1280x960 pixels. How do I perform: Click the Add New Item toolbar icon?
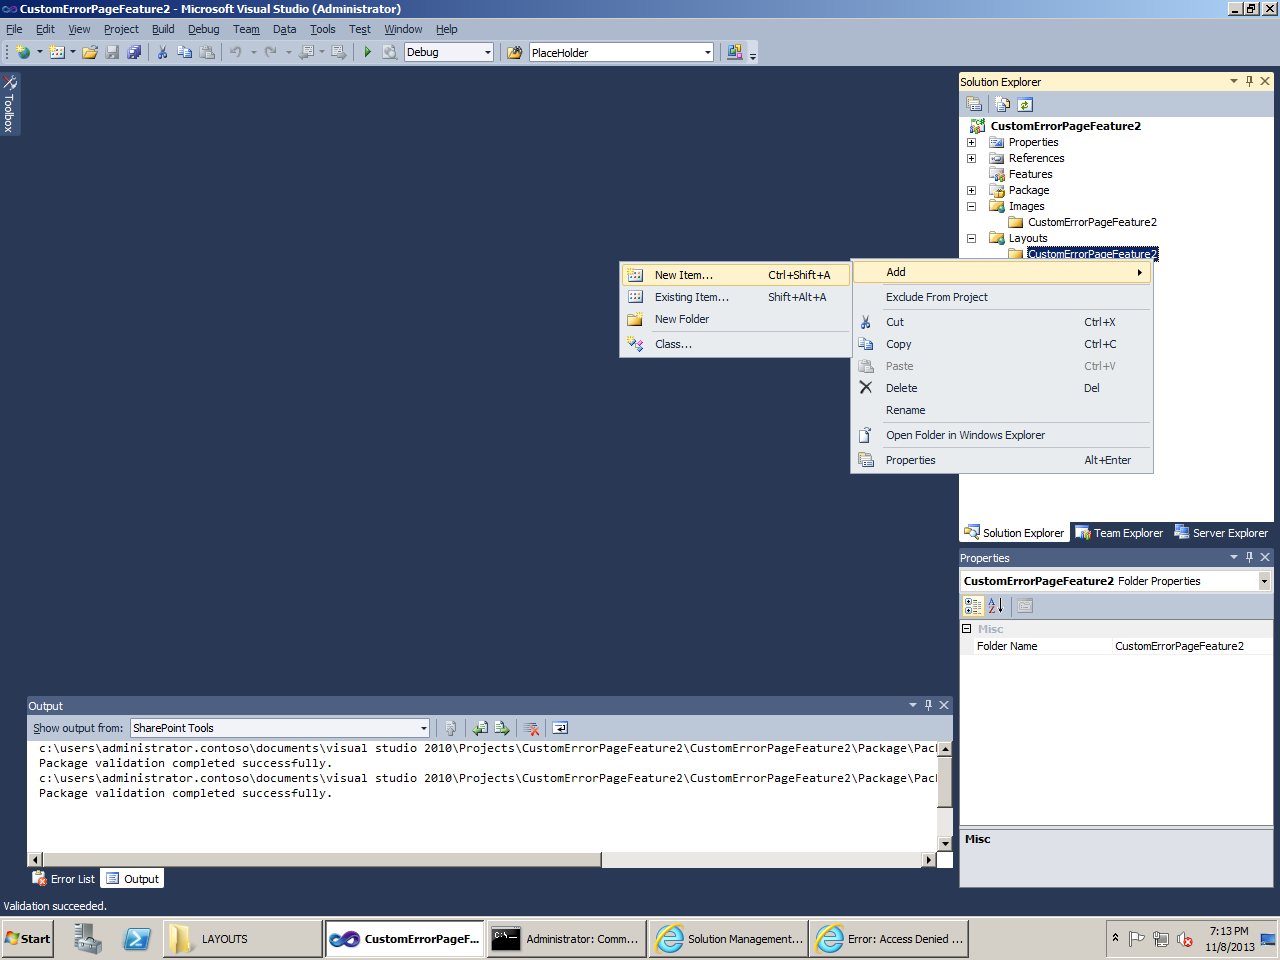[x=57, y=52]
